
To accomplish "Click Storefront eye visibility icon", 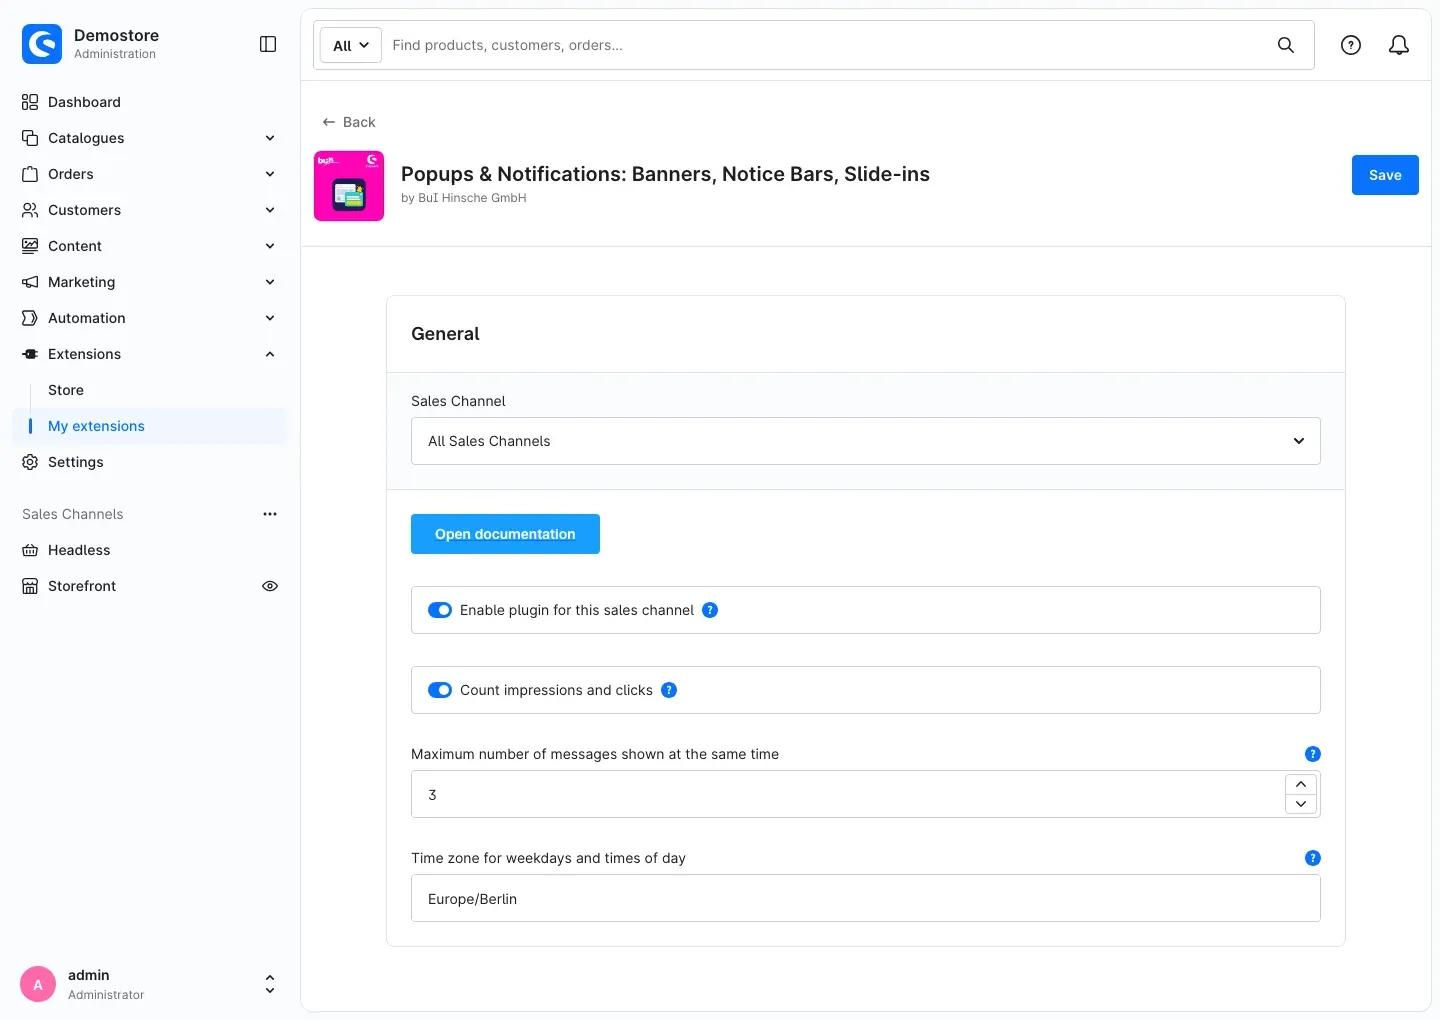I will pos(270,586).
